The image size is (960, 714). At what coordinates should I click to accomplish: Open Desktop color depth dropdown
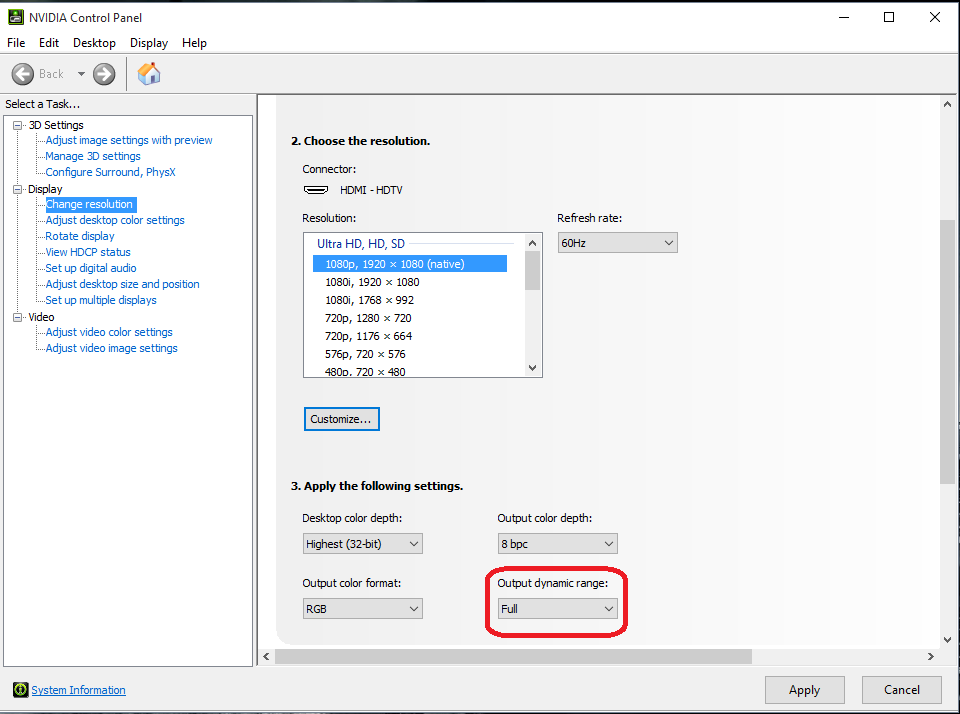(362, 544)
